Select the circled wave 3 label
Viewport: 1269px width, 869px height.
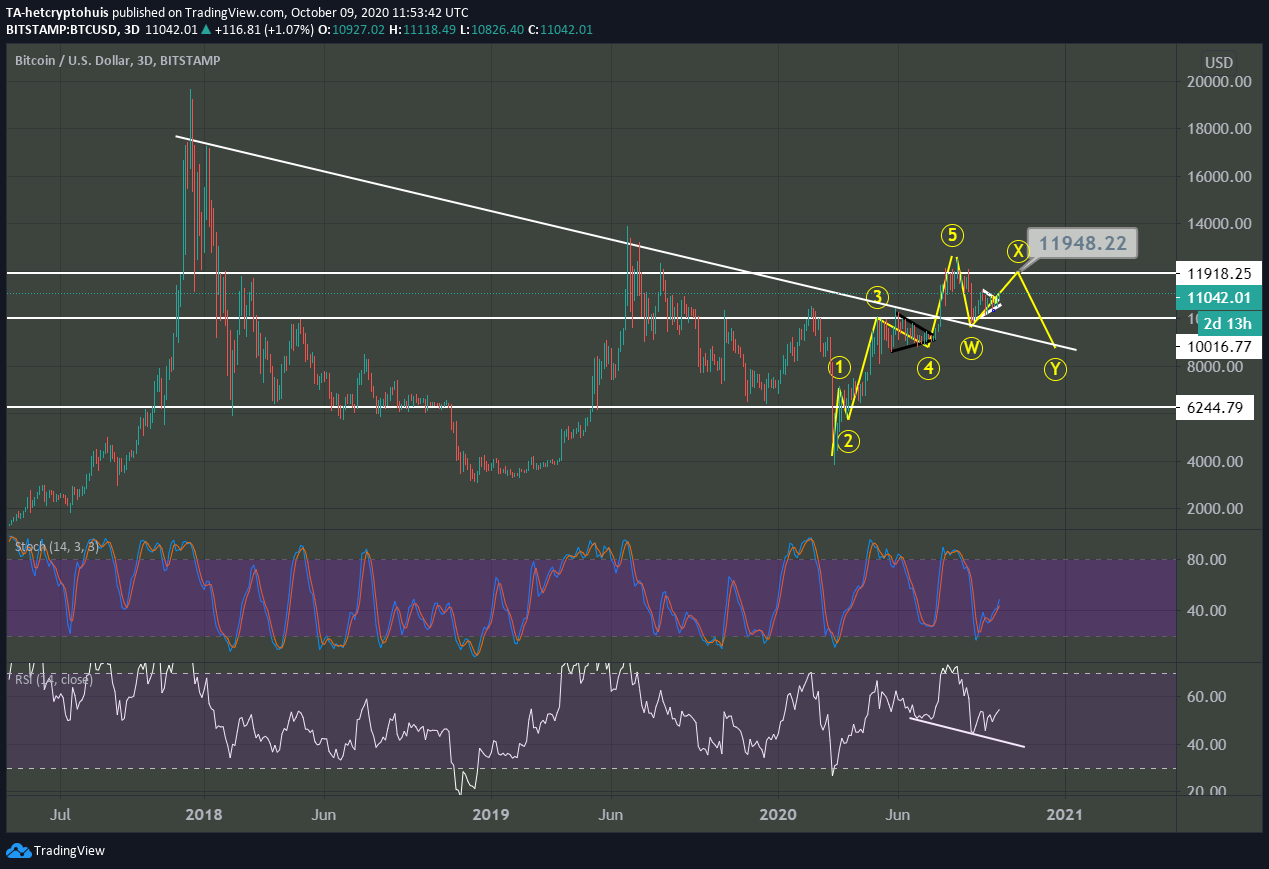point(877,297)
